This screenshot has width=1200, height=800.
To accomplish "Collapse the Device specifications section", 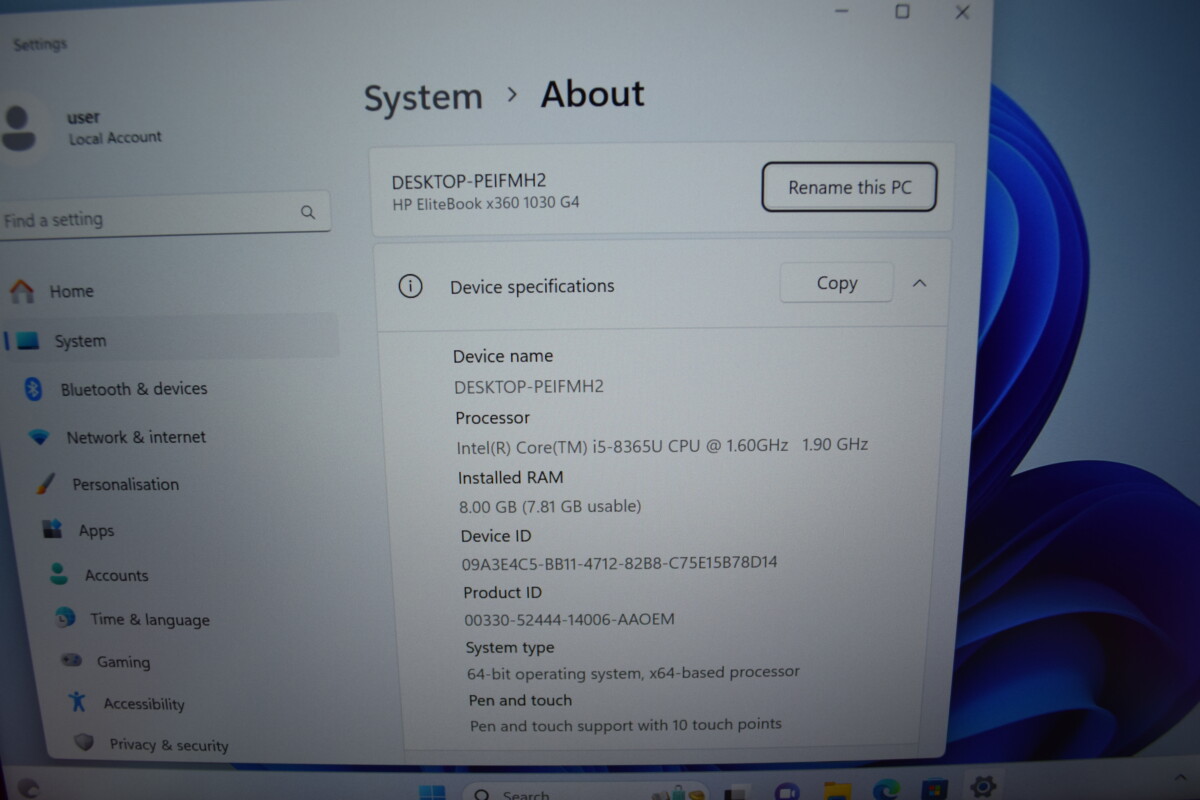I will pos(919,283).
